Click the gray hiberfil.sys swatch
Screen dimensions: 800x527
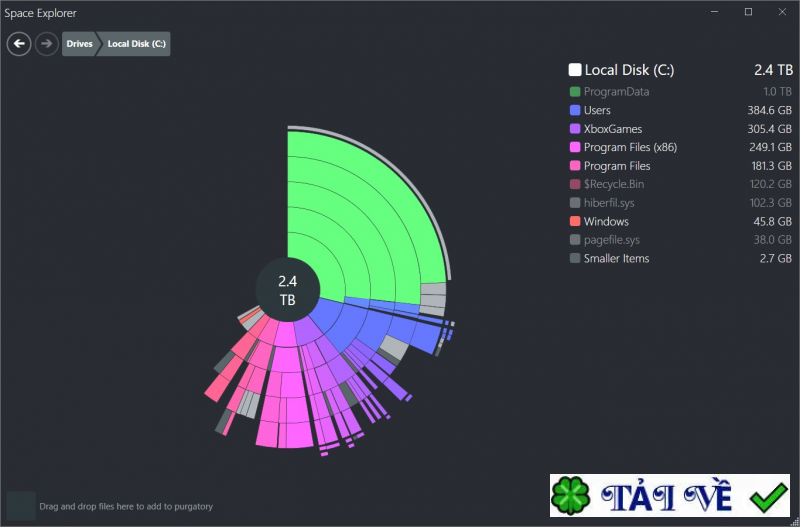click(x=575, y=203)
